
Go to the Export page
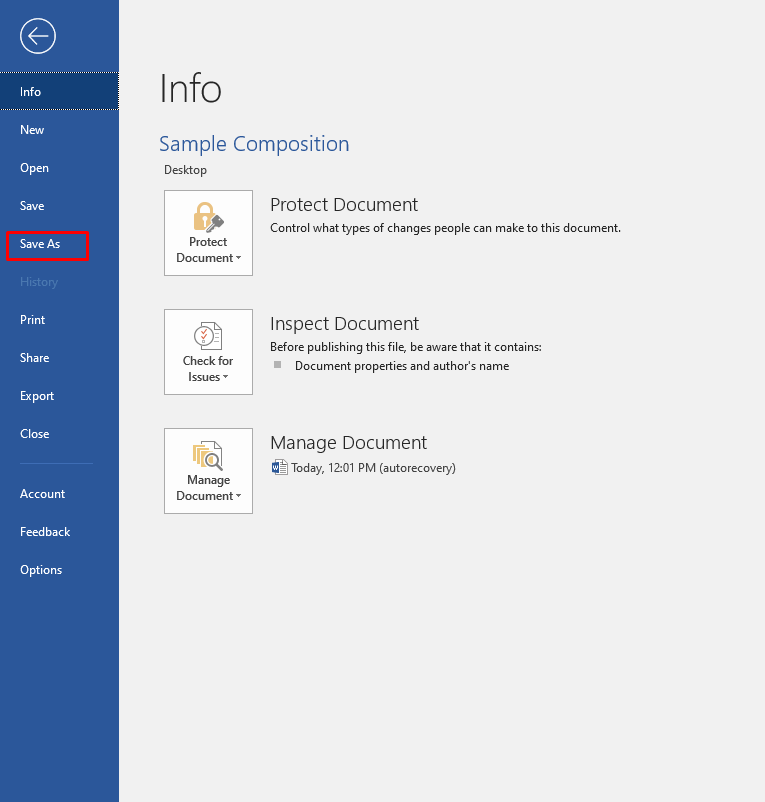[59, 396]
